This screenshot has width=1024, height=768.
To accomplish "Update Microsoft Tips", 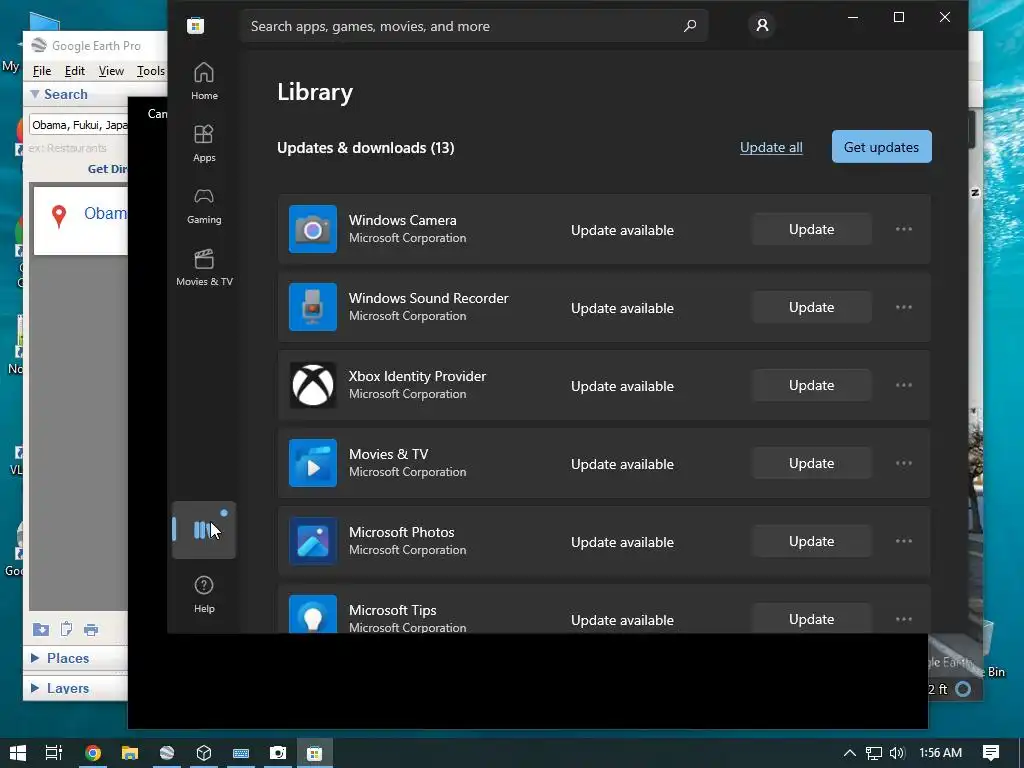I will [811, 618].
